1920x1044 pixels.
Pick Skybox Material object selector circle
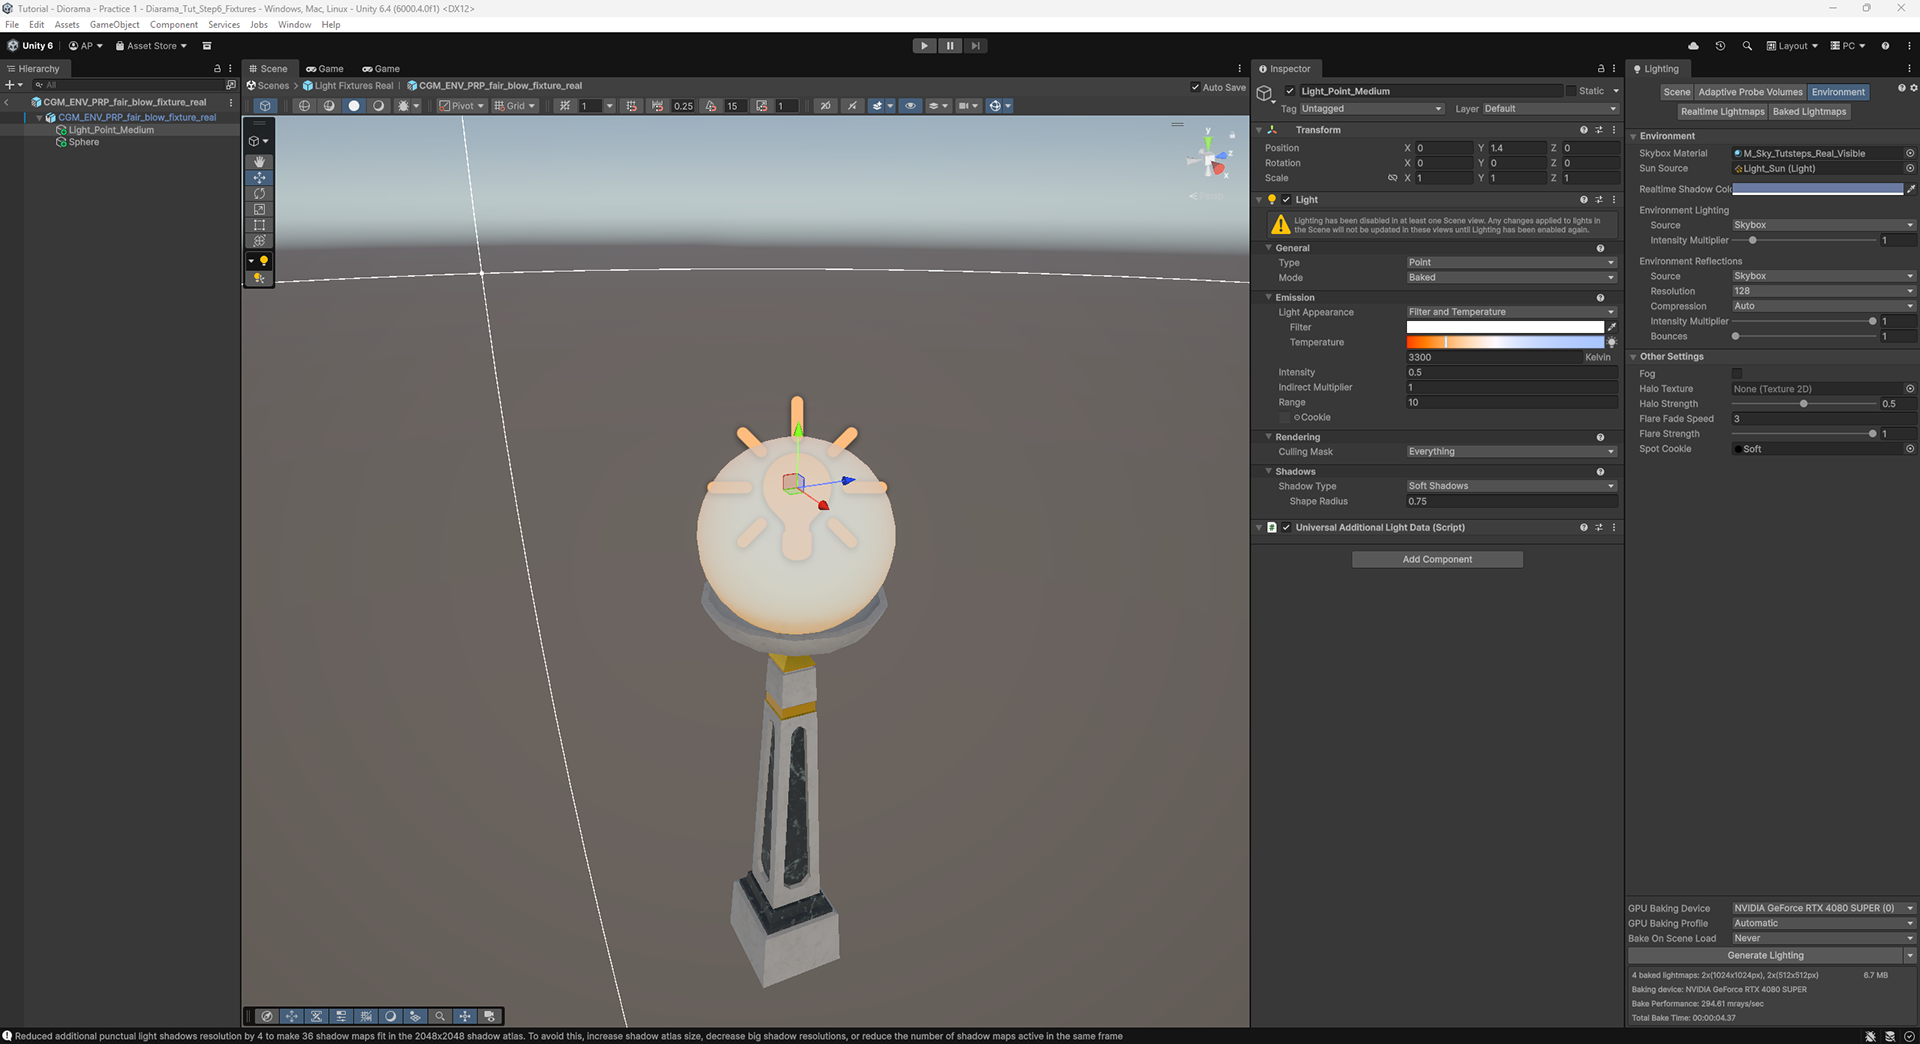pos(1910,154)
